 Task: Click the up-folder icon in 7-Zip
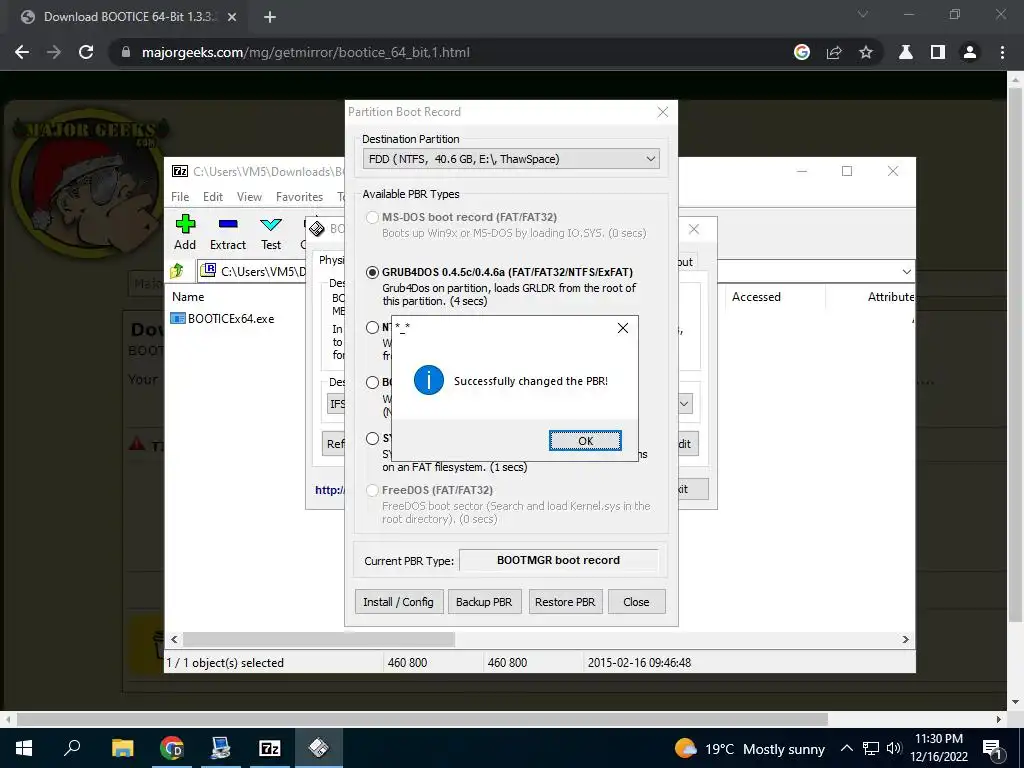pos(176,270)
